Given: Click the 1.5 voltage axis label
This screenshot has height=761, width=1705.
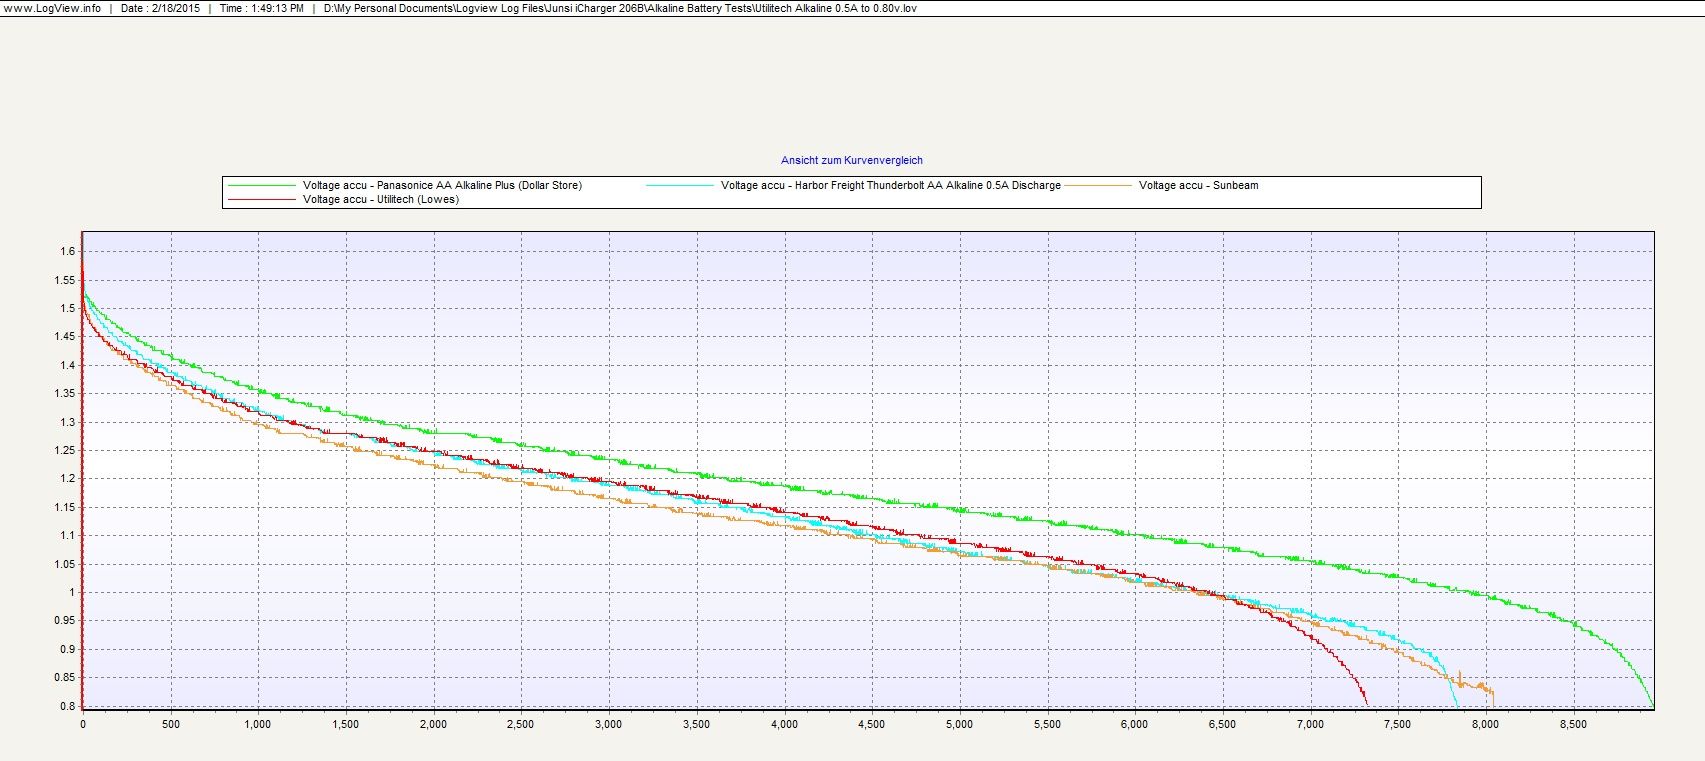Looking at the screenshot, I should (x=67, y=308).
